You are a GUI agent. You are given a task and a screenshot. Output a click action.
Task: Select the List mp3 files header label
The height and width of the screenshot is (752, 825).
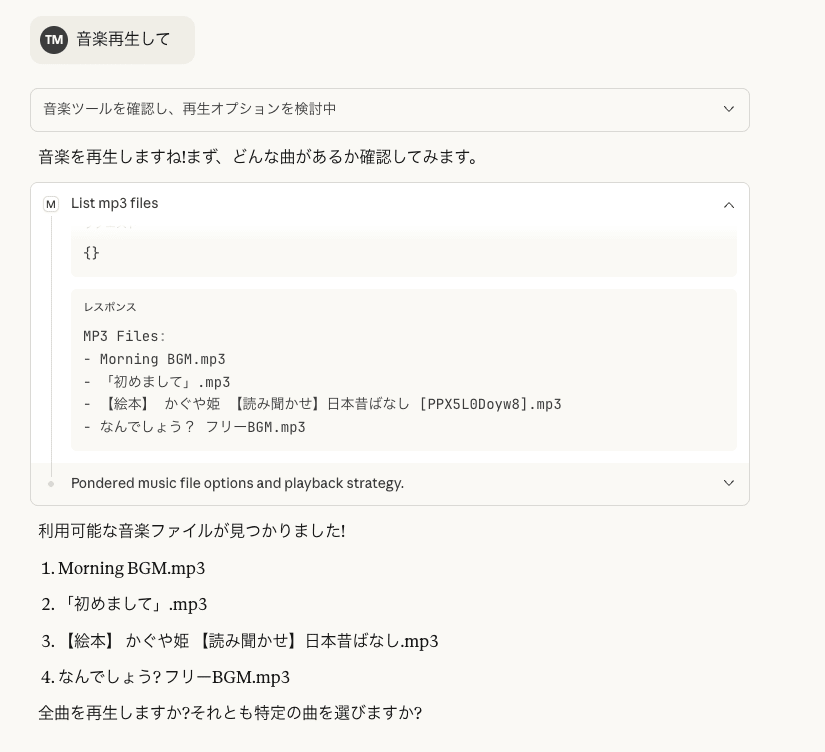click(113, 203)
